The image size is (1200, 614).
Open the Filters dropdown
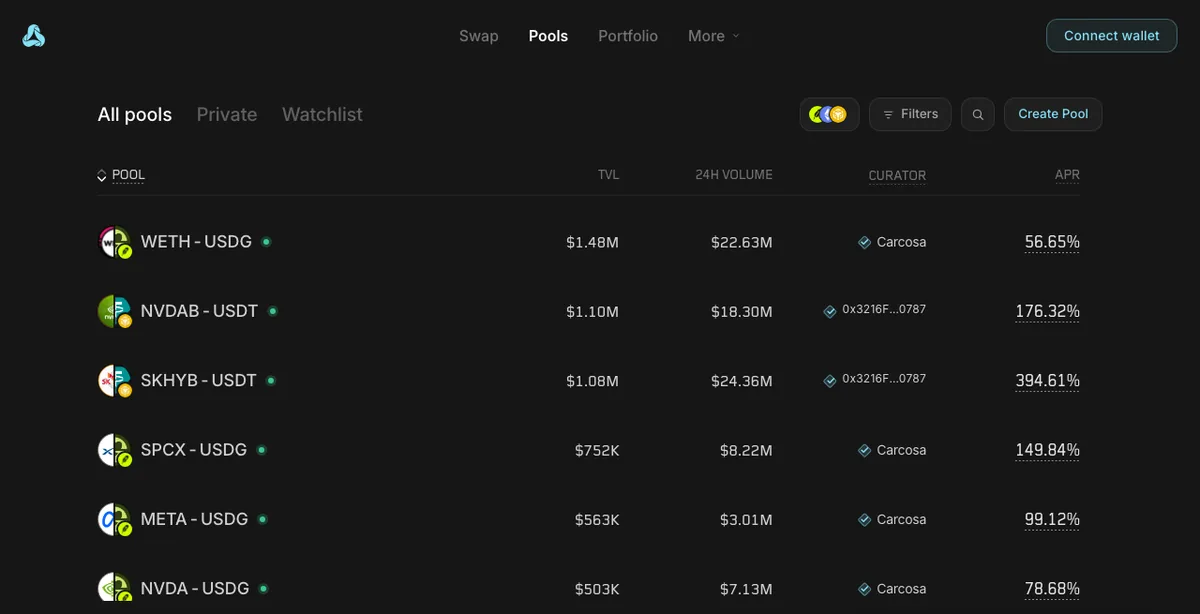pyautogui.click(x=910, y=115)
